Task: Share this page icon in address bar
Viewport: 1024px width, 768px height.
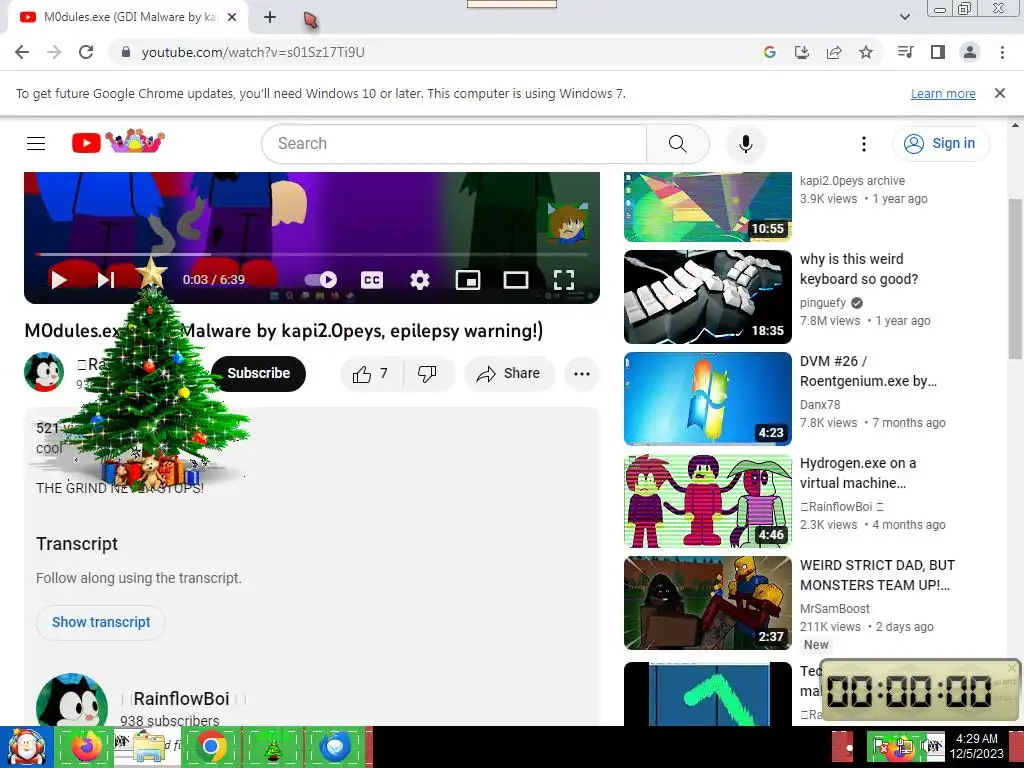Action: click(834, 52)
